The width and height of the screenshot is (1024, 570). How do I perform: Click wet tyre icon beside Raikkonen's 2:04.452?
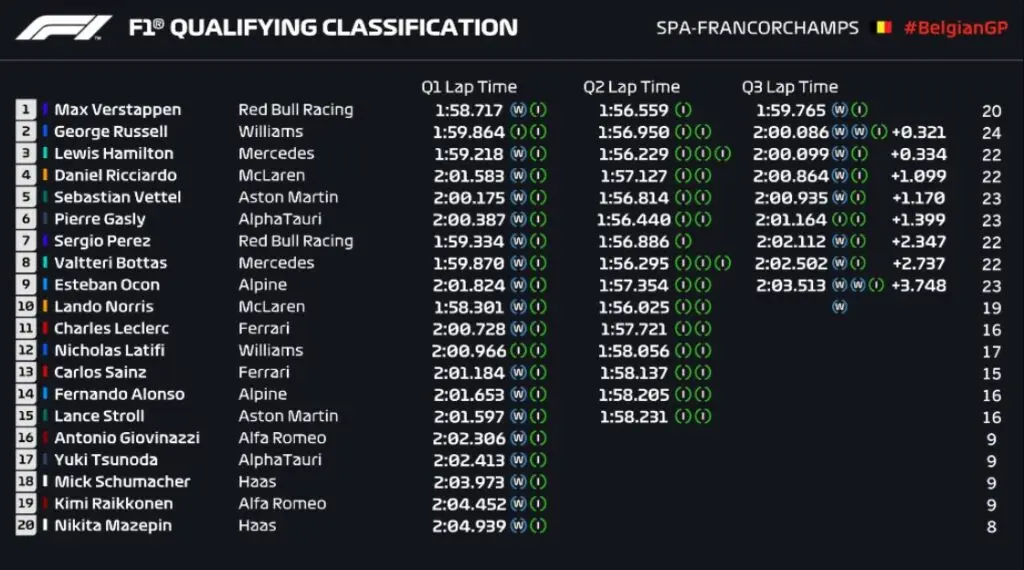click(x=518, y=504)
